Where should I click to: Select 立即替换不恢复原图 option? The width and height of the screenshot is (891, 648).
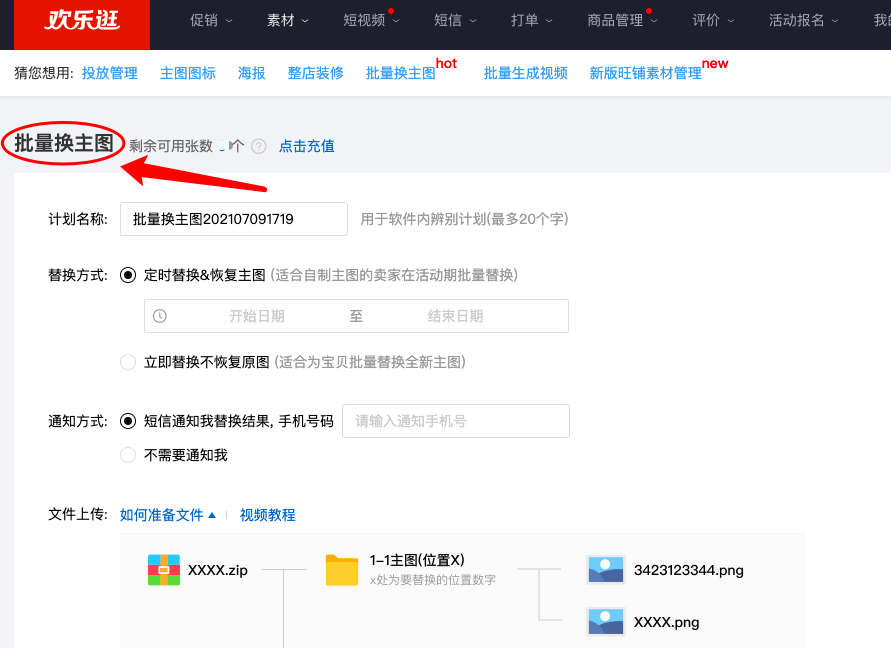(x=128, y=362)
